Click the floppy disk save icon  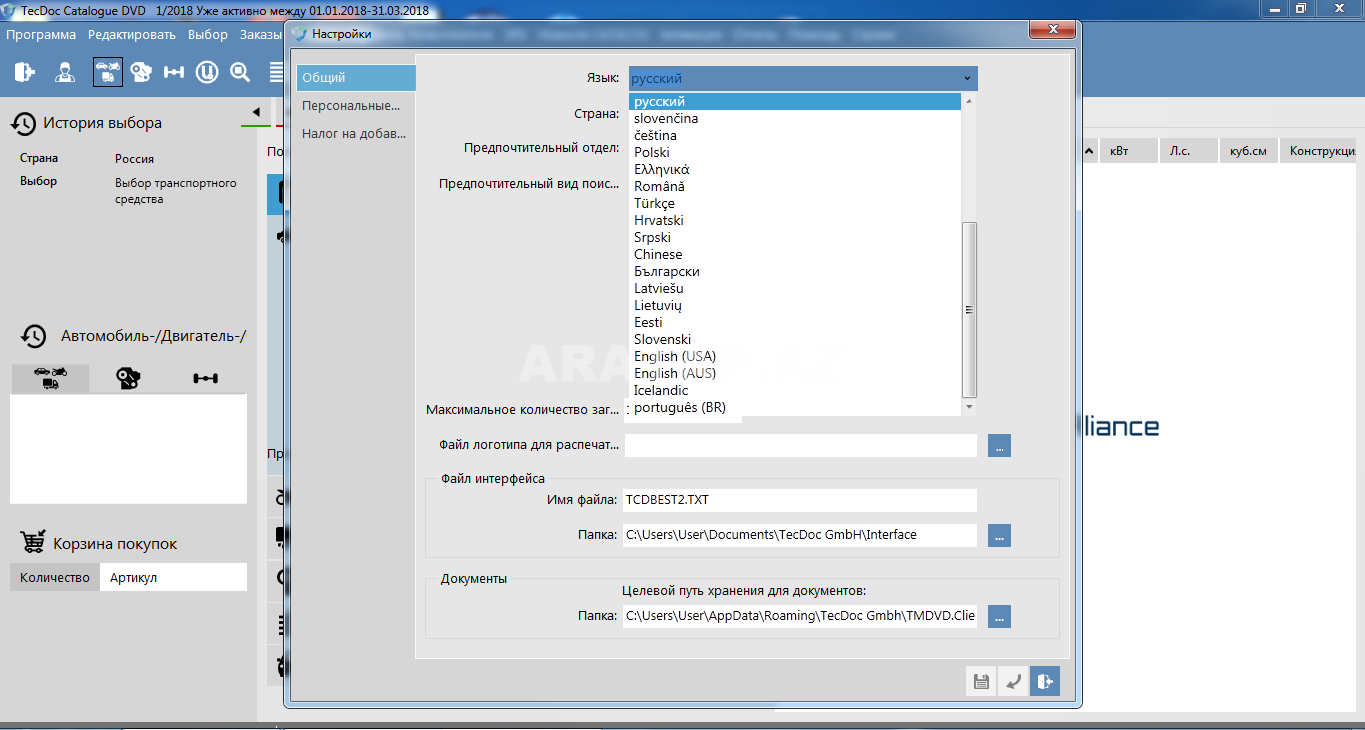pos(981,682)
